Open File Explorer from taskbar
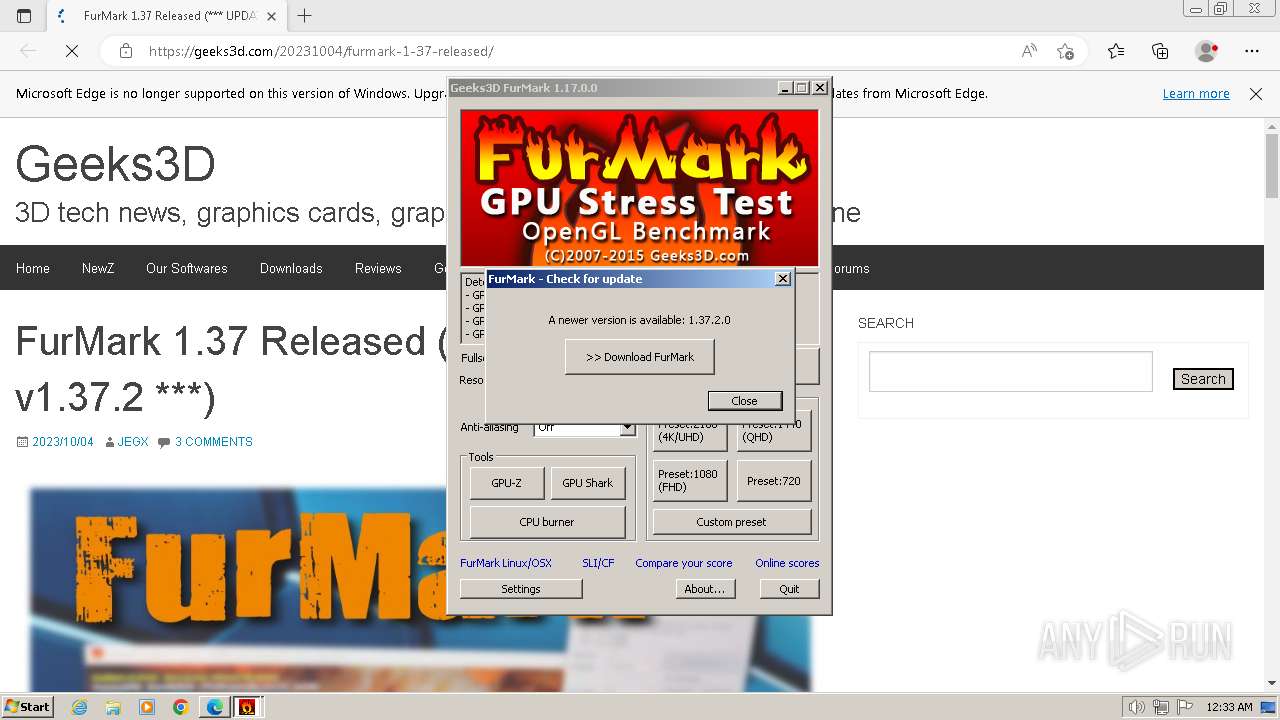This screenshot has width=1280, height=720. pos(113,707)
